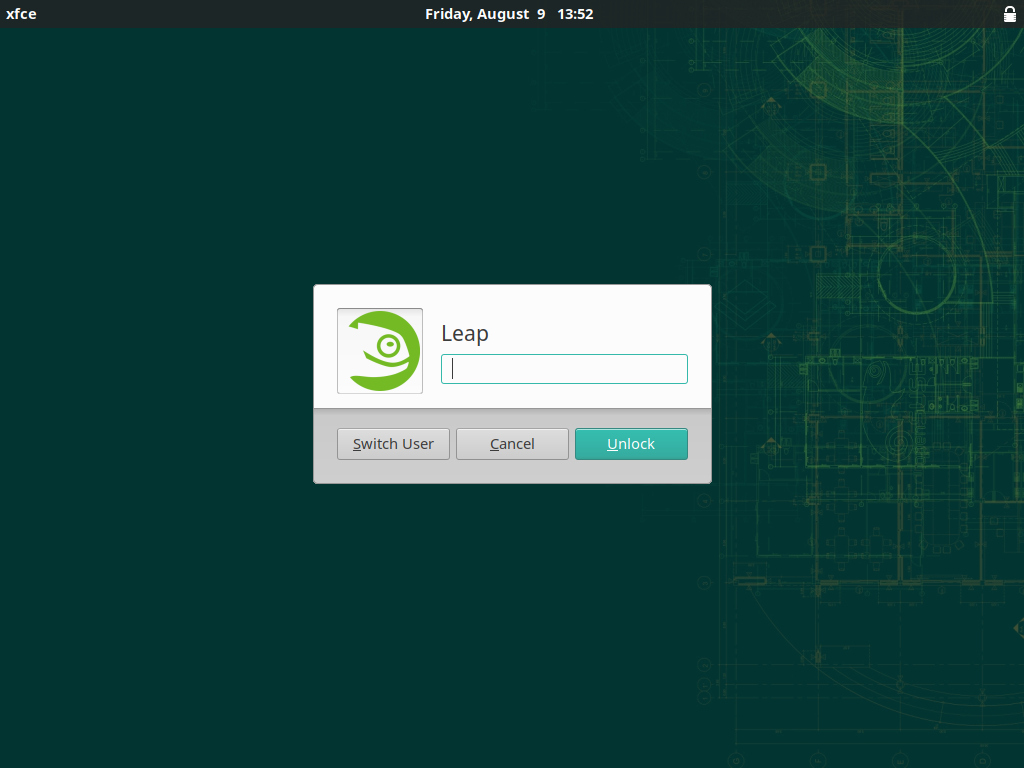Click the plain dark green background at left
Viewport: 1024px width, 768px height.
[150, 400]
